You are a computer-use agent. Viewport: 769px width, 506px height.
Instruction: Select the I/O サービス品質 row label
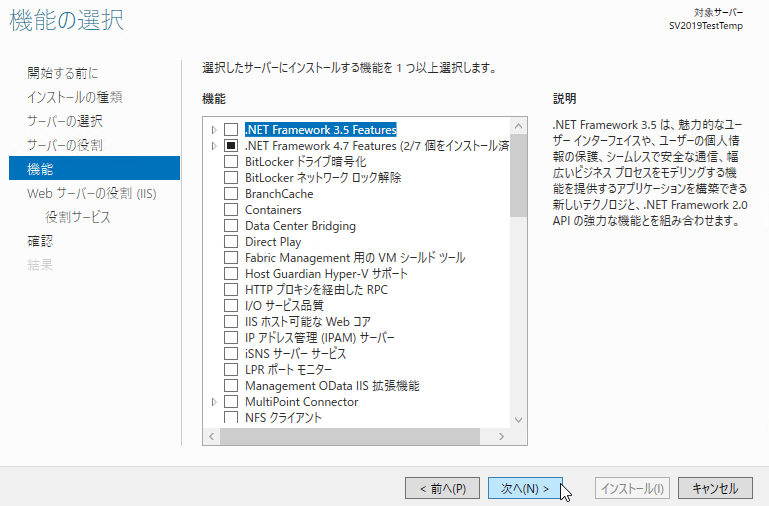coord(284,306)
